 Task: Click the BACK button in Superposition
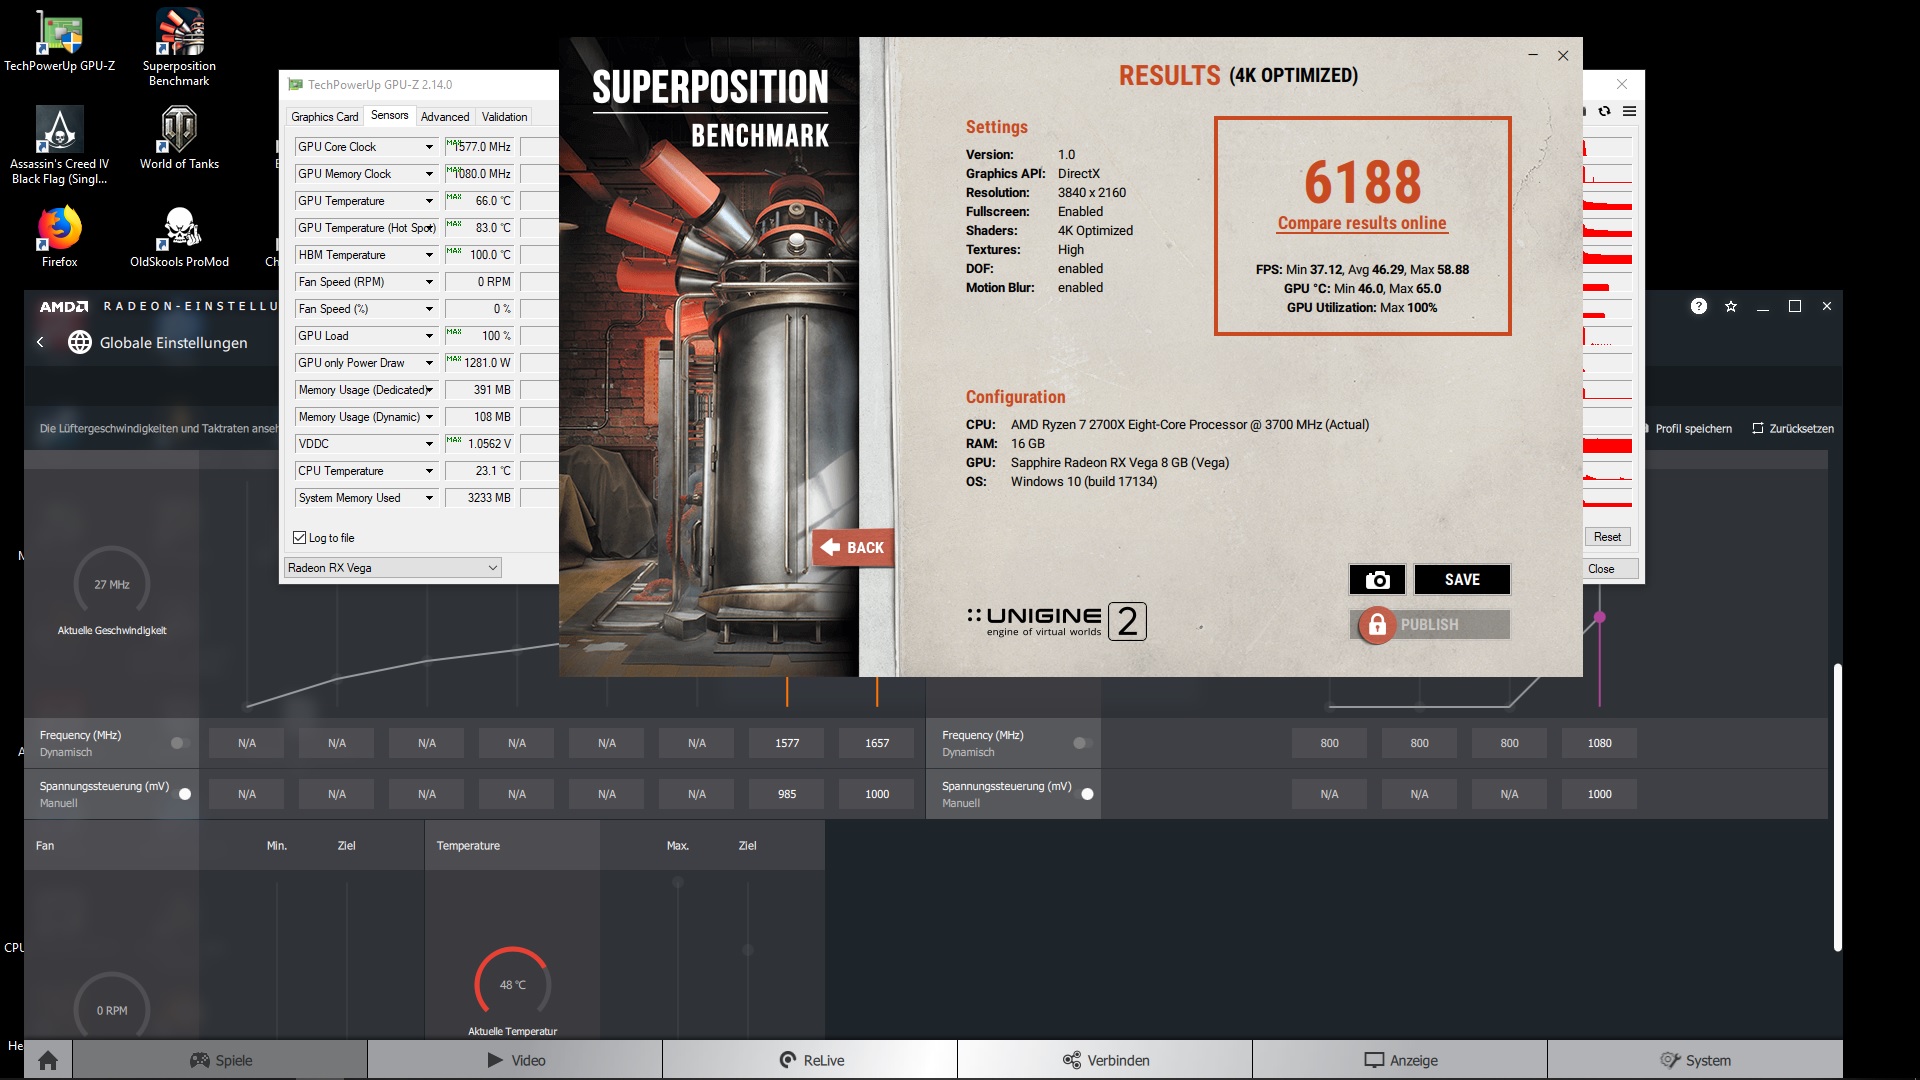(853, 548)
